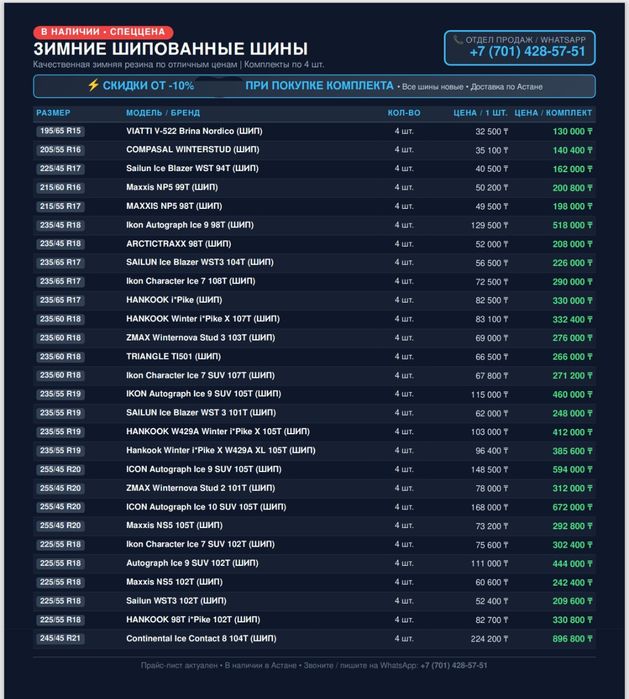Click 'SAILUN Ice Blazer WST3 104T (ШИП)'

(x=200, y=262)
